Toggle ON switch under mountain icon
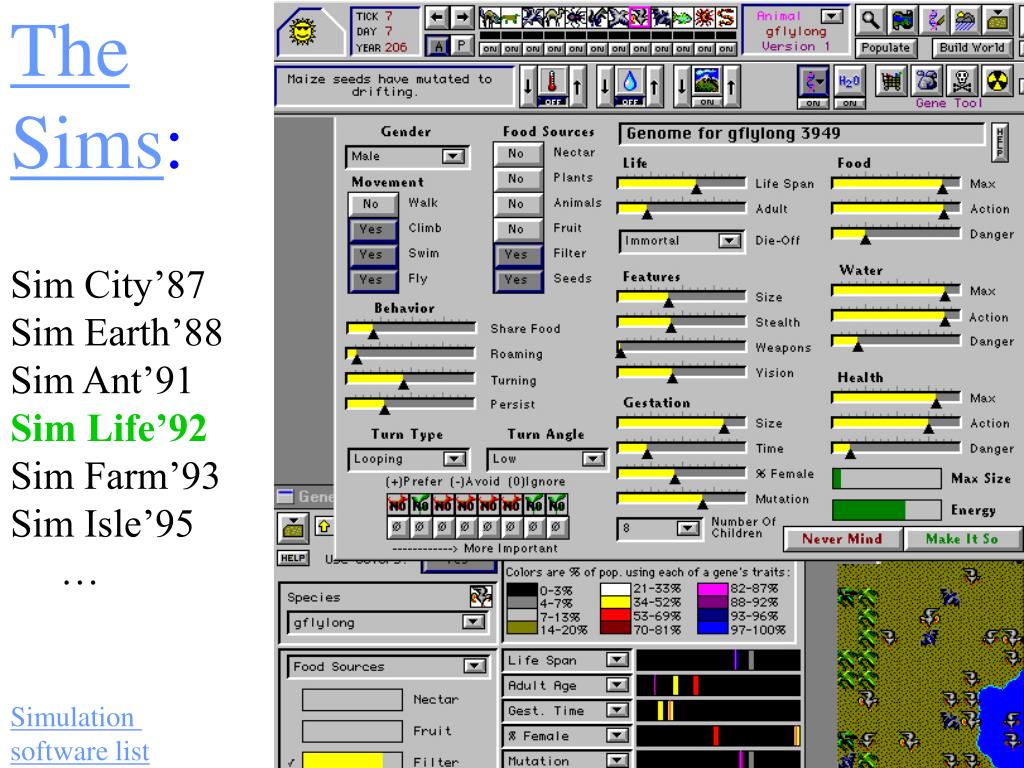1024x768 pixels. pos(707,103)
